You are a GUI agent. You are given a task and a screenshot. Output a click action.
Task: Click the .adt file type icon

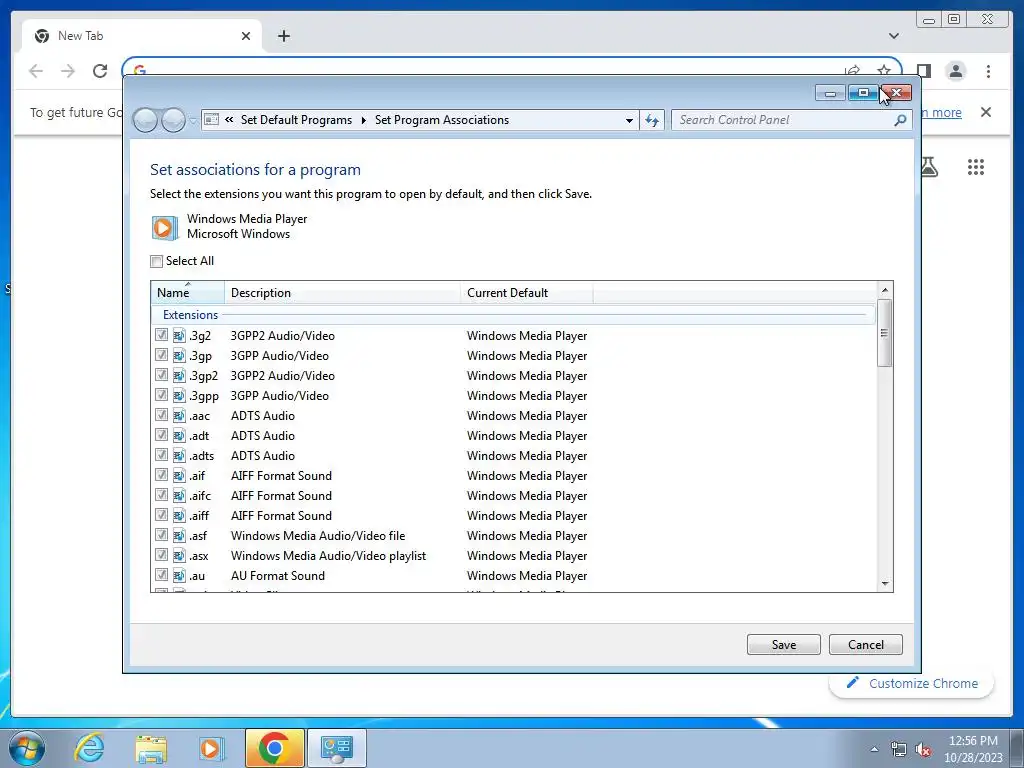click(x=179, y=435)
